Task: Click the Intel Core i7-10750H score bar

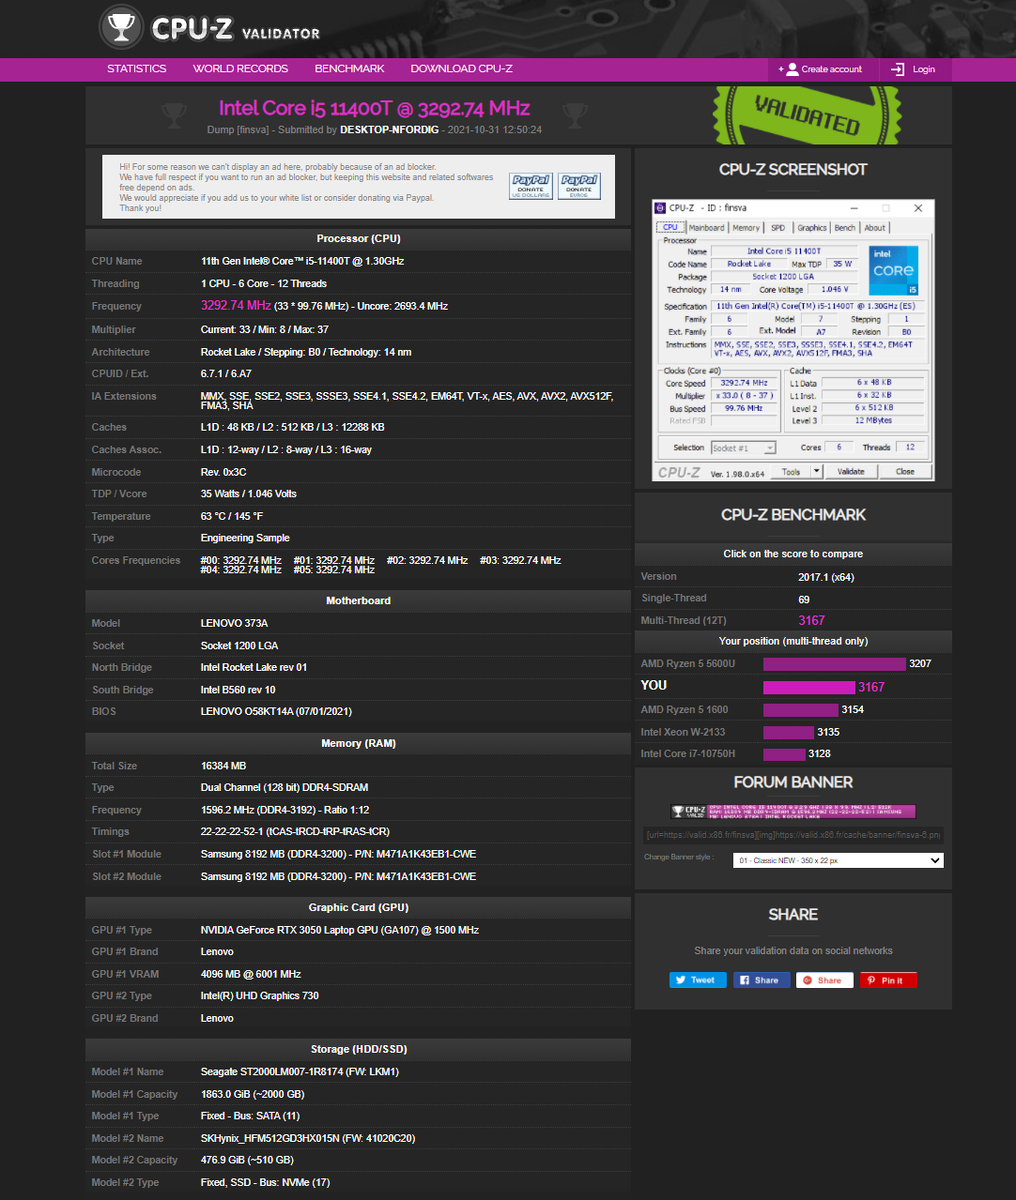Action: coord(784,755)
